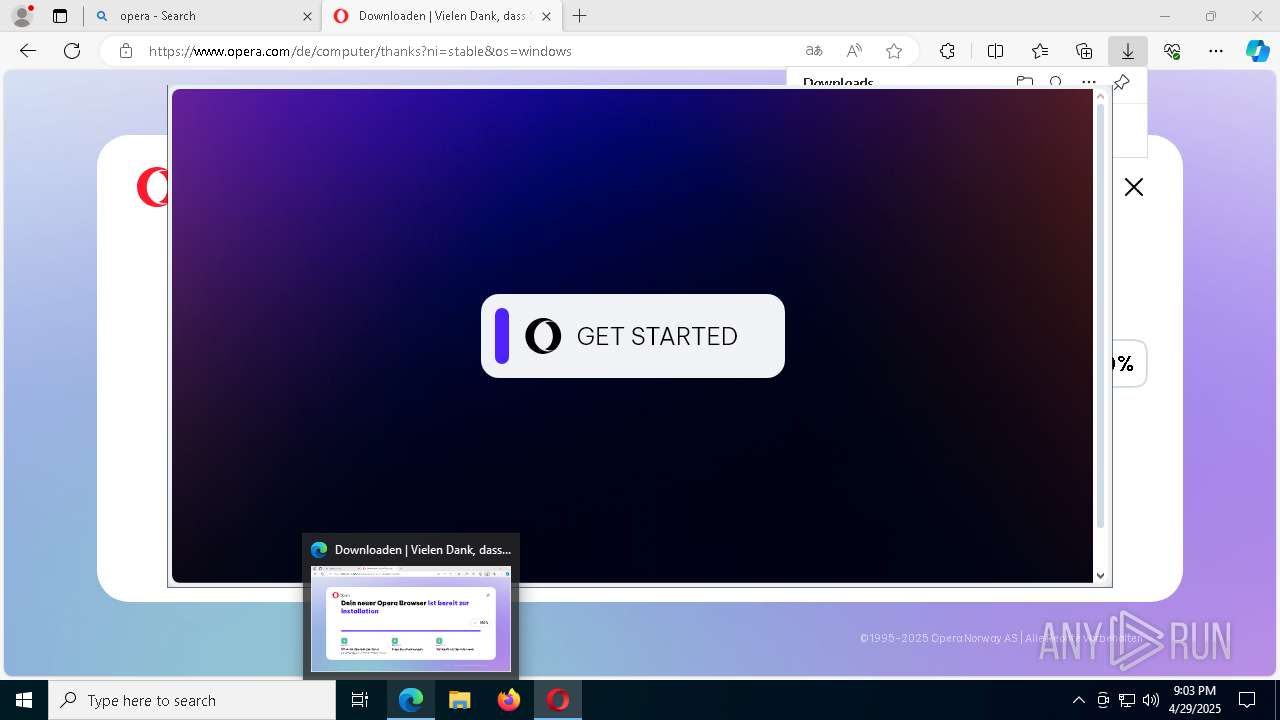Open network status tray icon
The image size is (1280, 720).
point(1127,700)
